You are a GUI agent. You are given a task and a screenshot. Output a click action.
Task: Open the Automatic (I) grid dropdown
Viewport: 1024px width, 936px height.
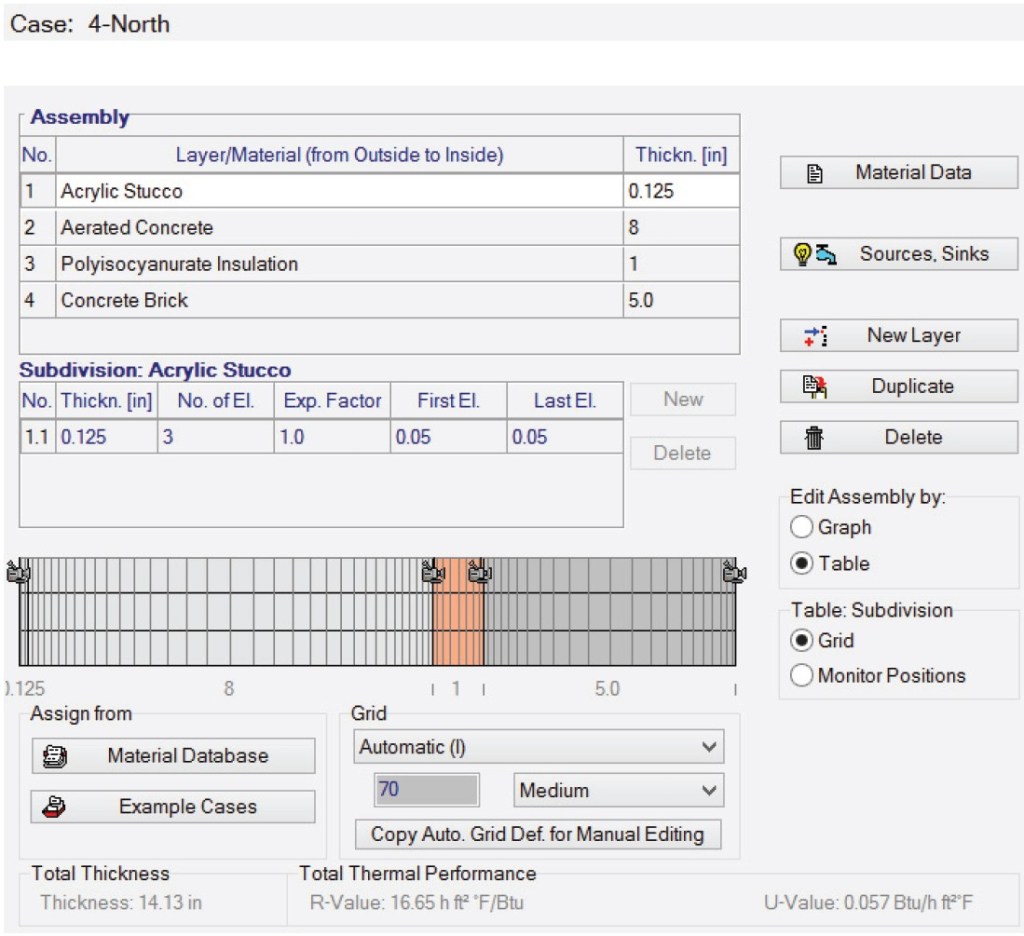coord(539,747)
